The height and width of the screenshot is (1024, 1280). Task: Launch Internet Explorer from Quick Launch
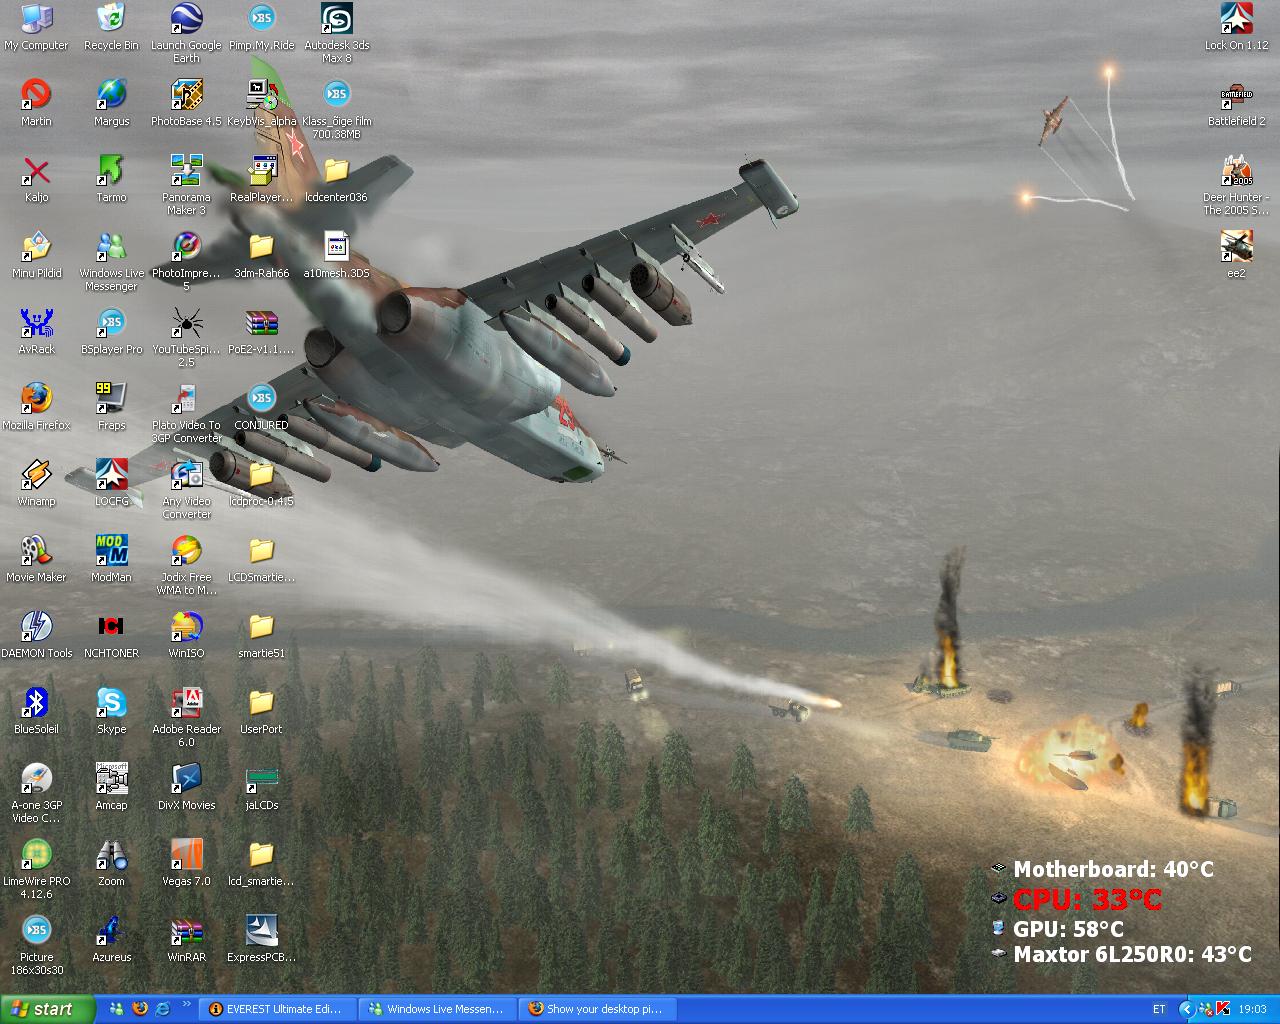162,1009
